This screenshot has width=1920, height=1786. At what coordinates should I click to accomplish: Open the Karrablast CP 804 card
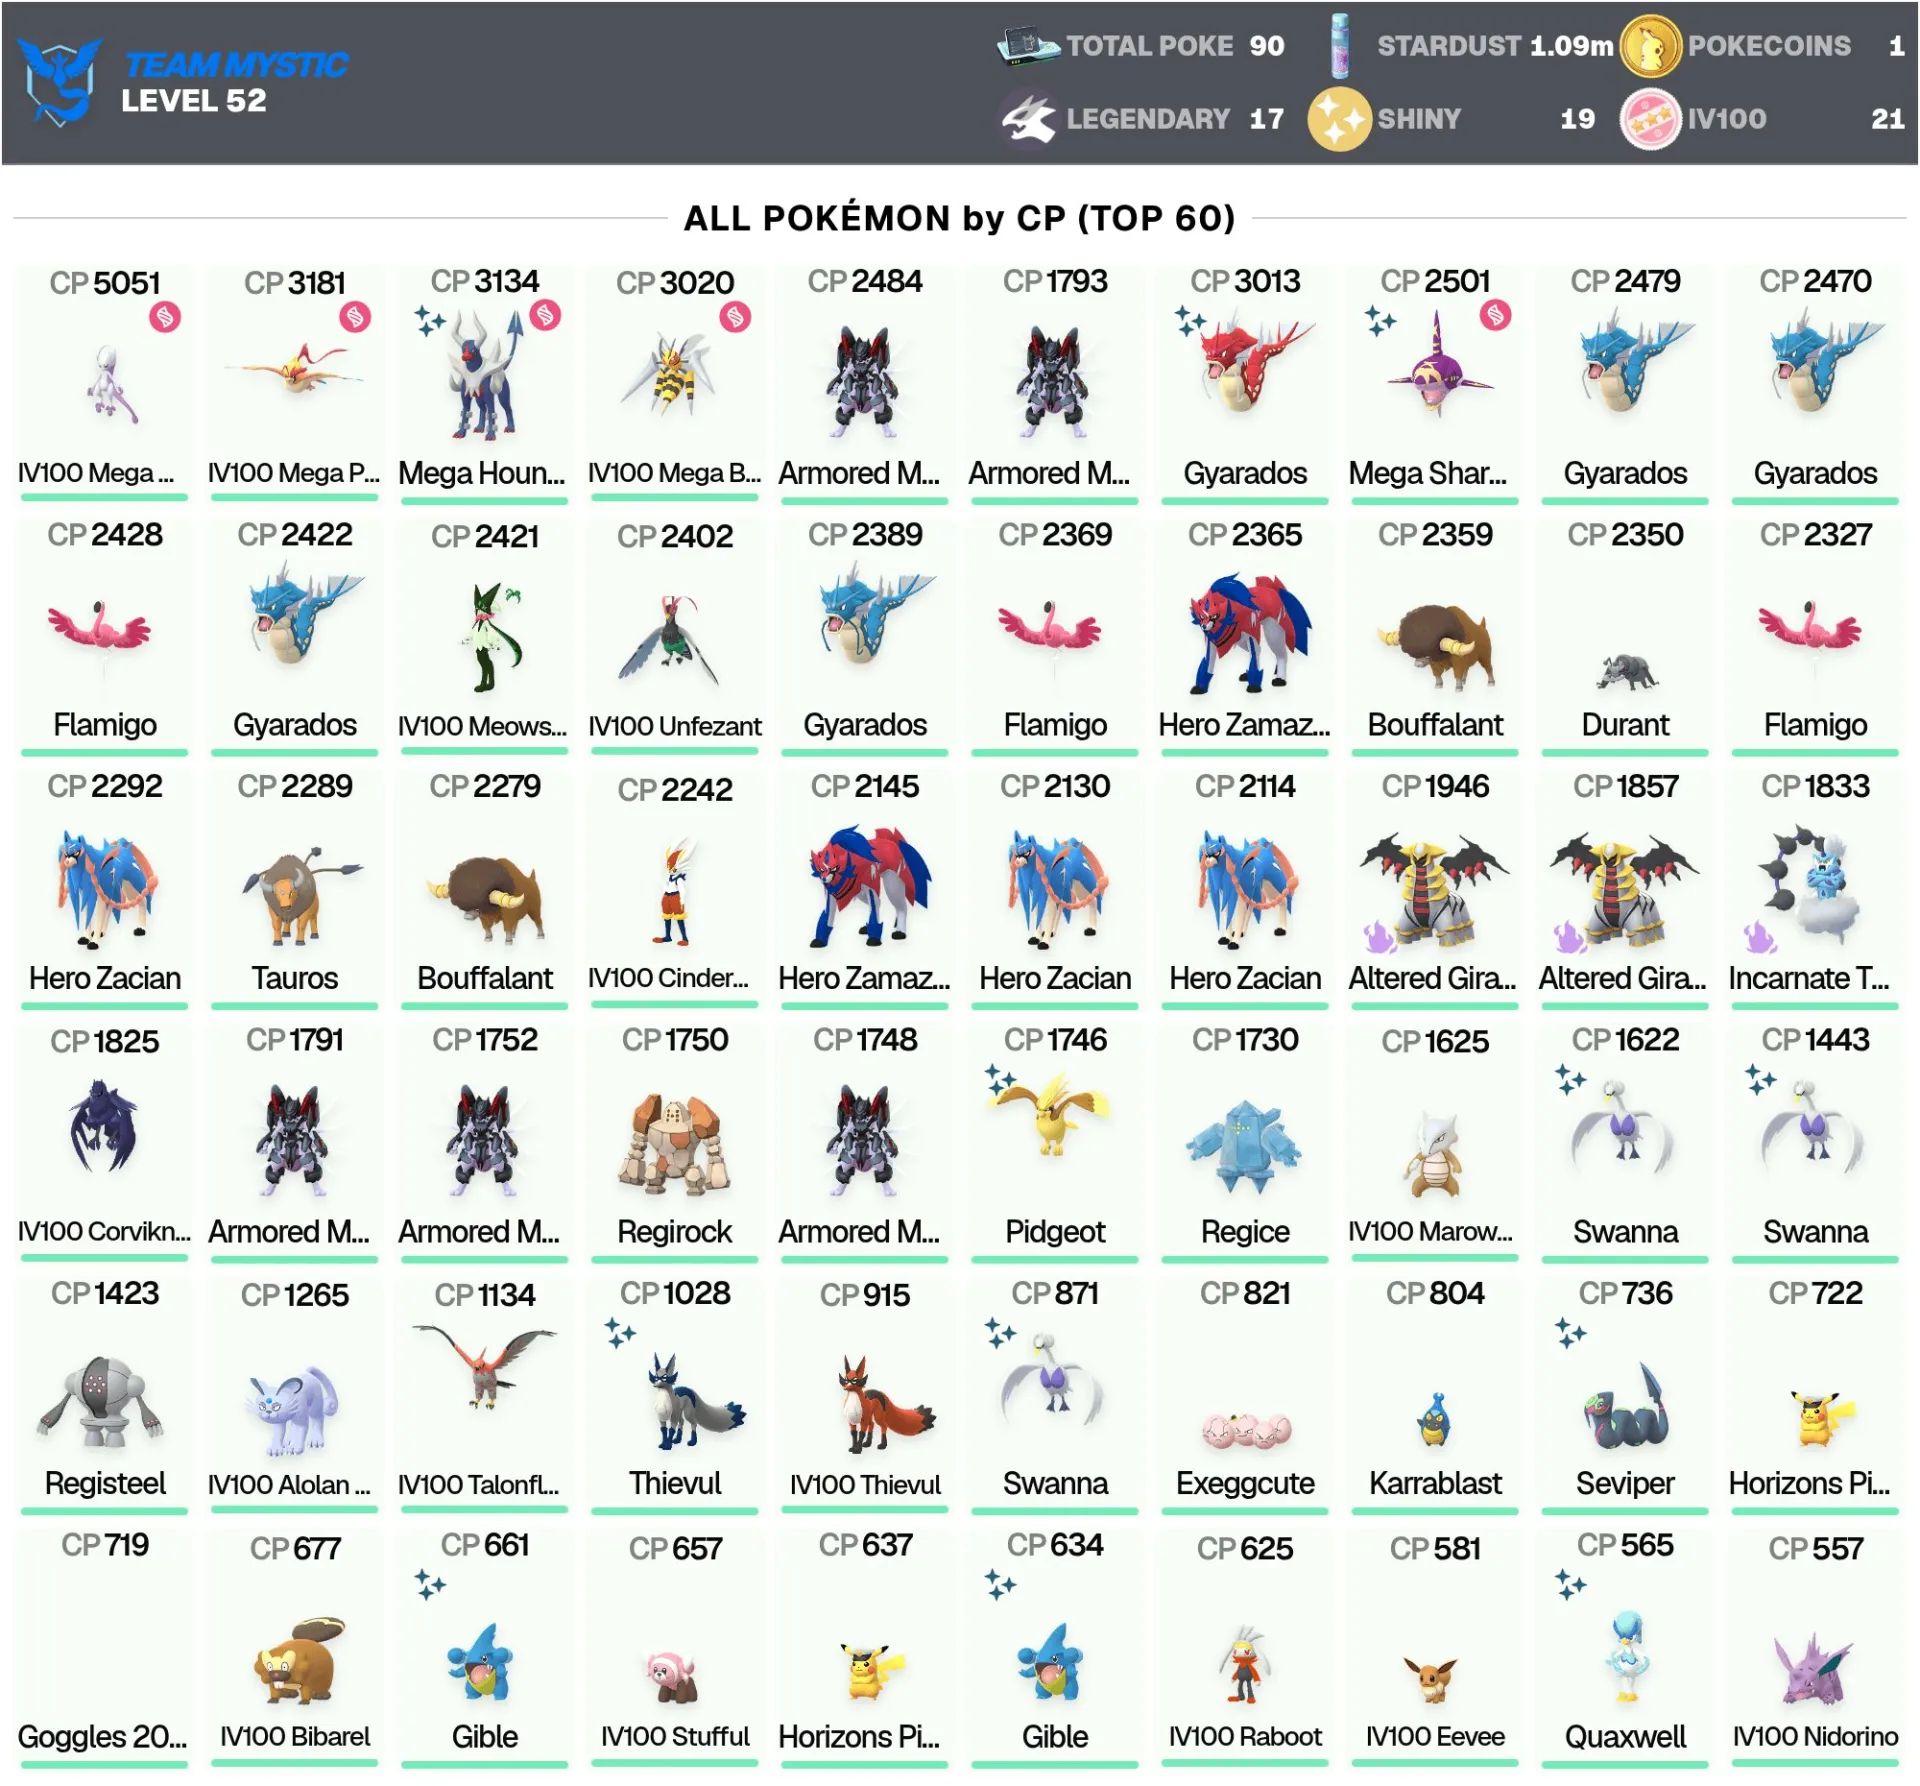(1435, 1396)
